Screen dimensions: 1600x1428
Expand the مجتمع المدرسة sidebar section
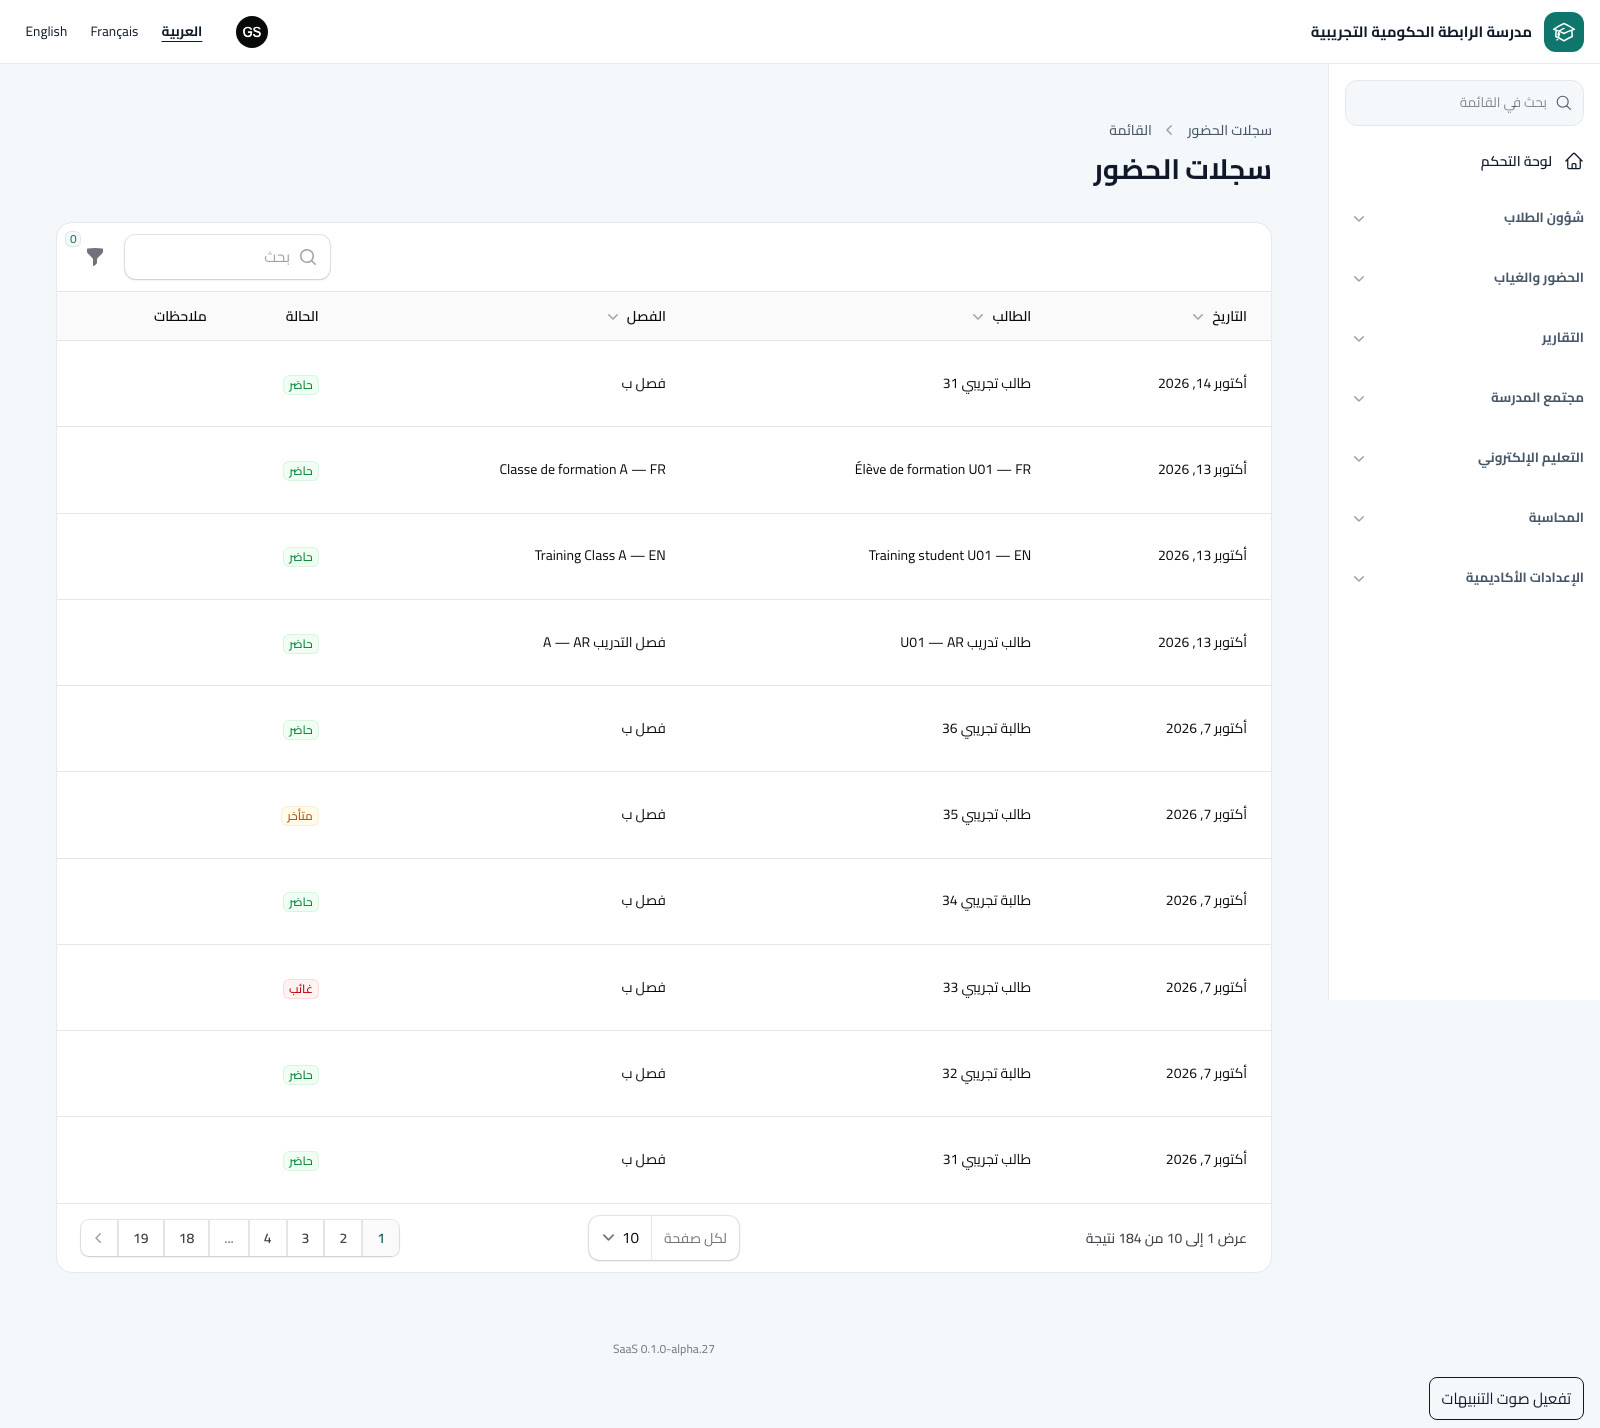tap(1464, 398)
